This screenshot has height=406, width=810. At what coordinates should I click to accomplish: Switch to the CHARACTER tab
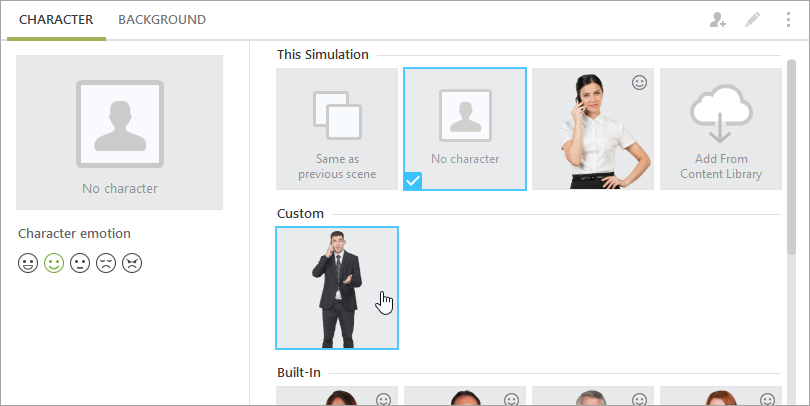coord(56,20)
